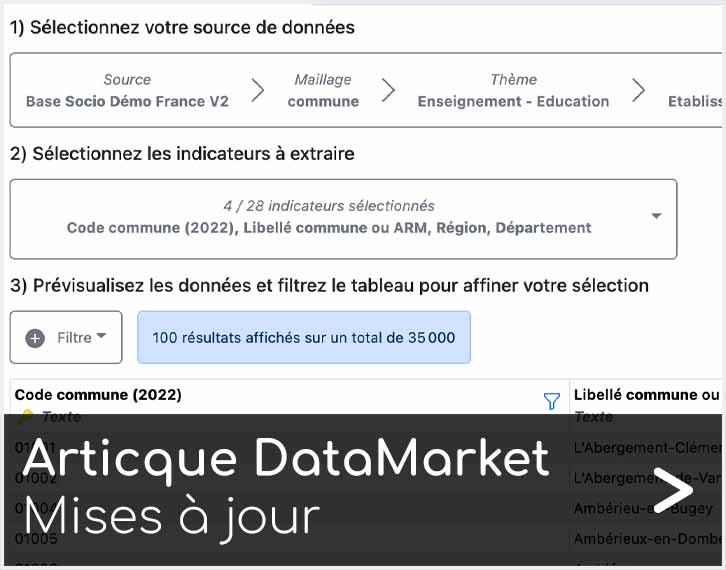Image resolution: width=726 pixels, height=570 pixels.
Task: Click the key icon under Code commune header
Action: click(x=25, y=417)
